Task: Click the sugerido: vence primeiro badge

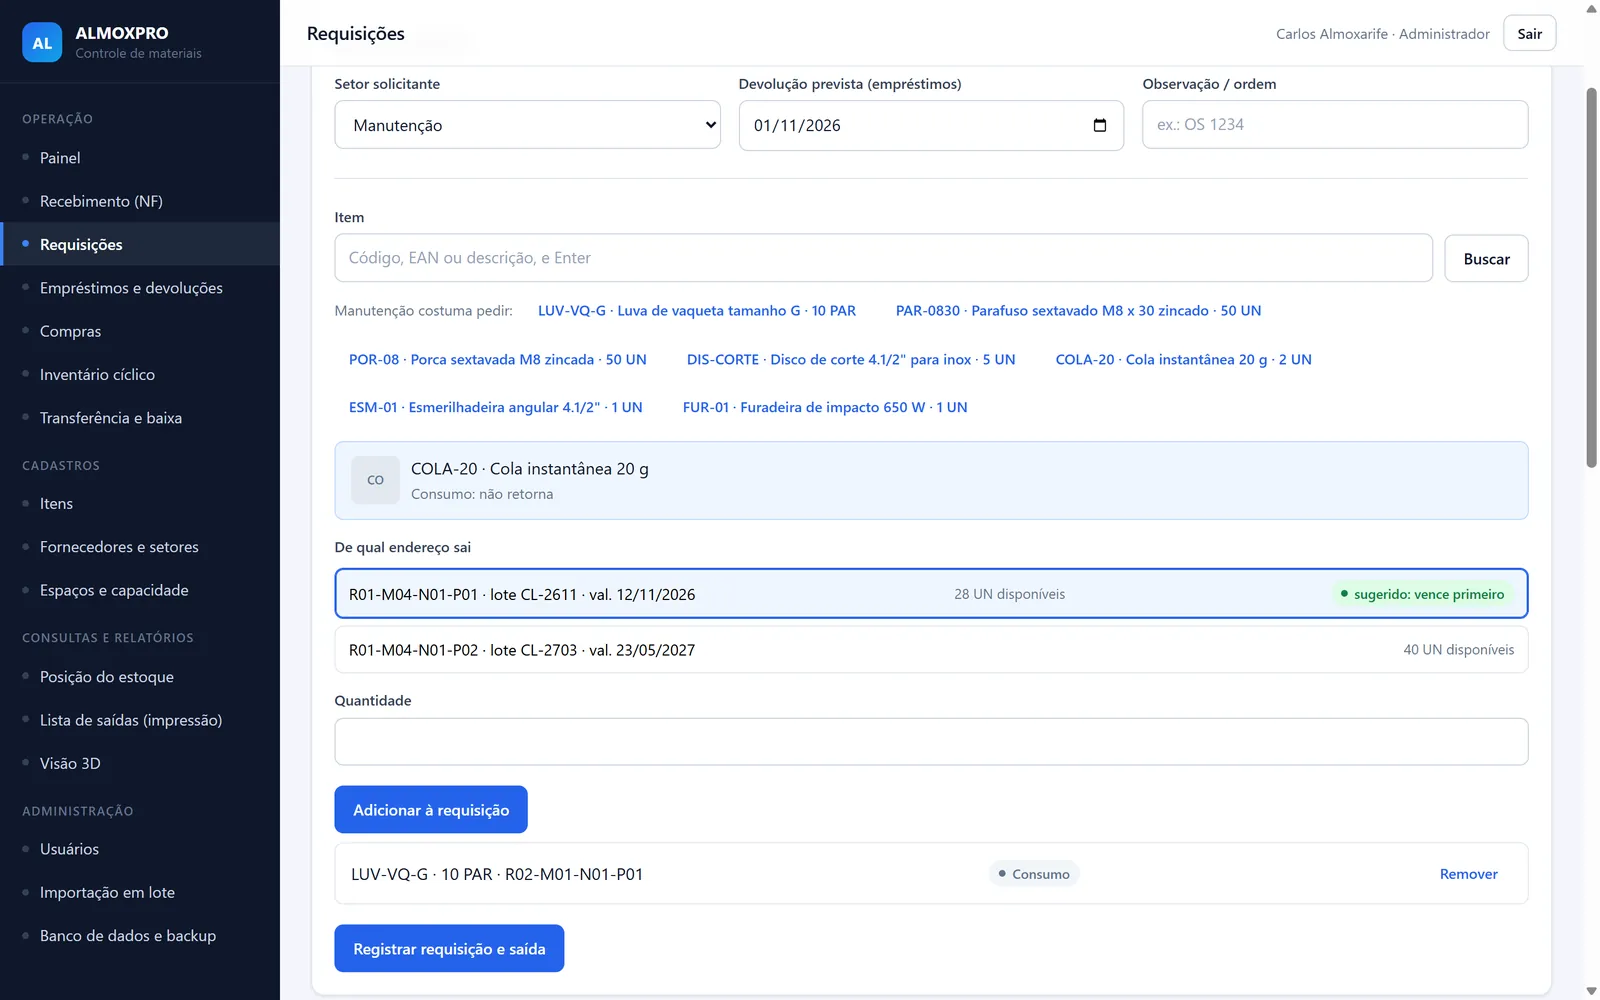Action: (1421, 594)
